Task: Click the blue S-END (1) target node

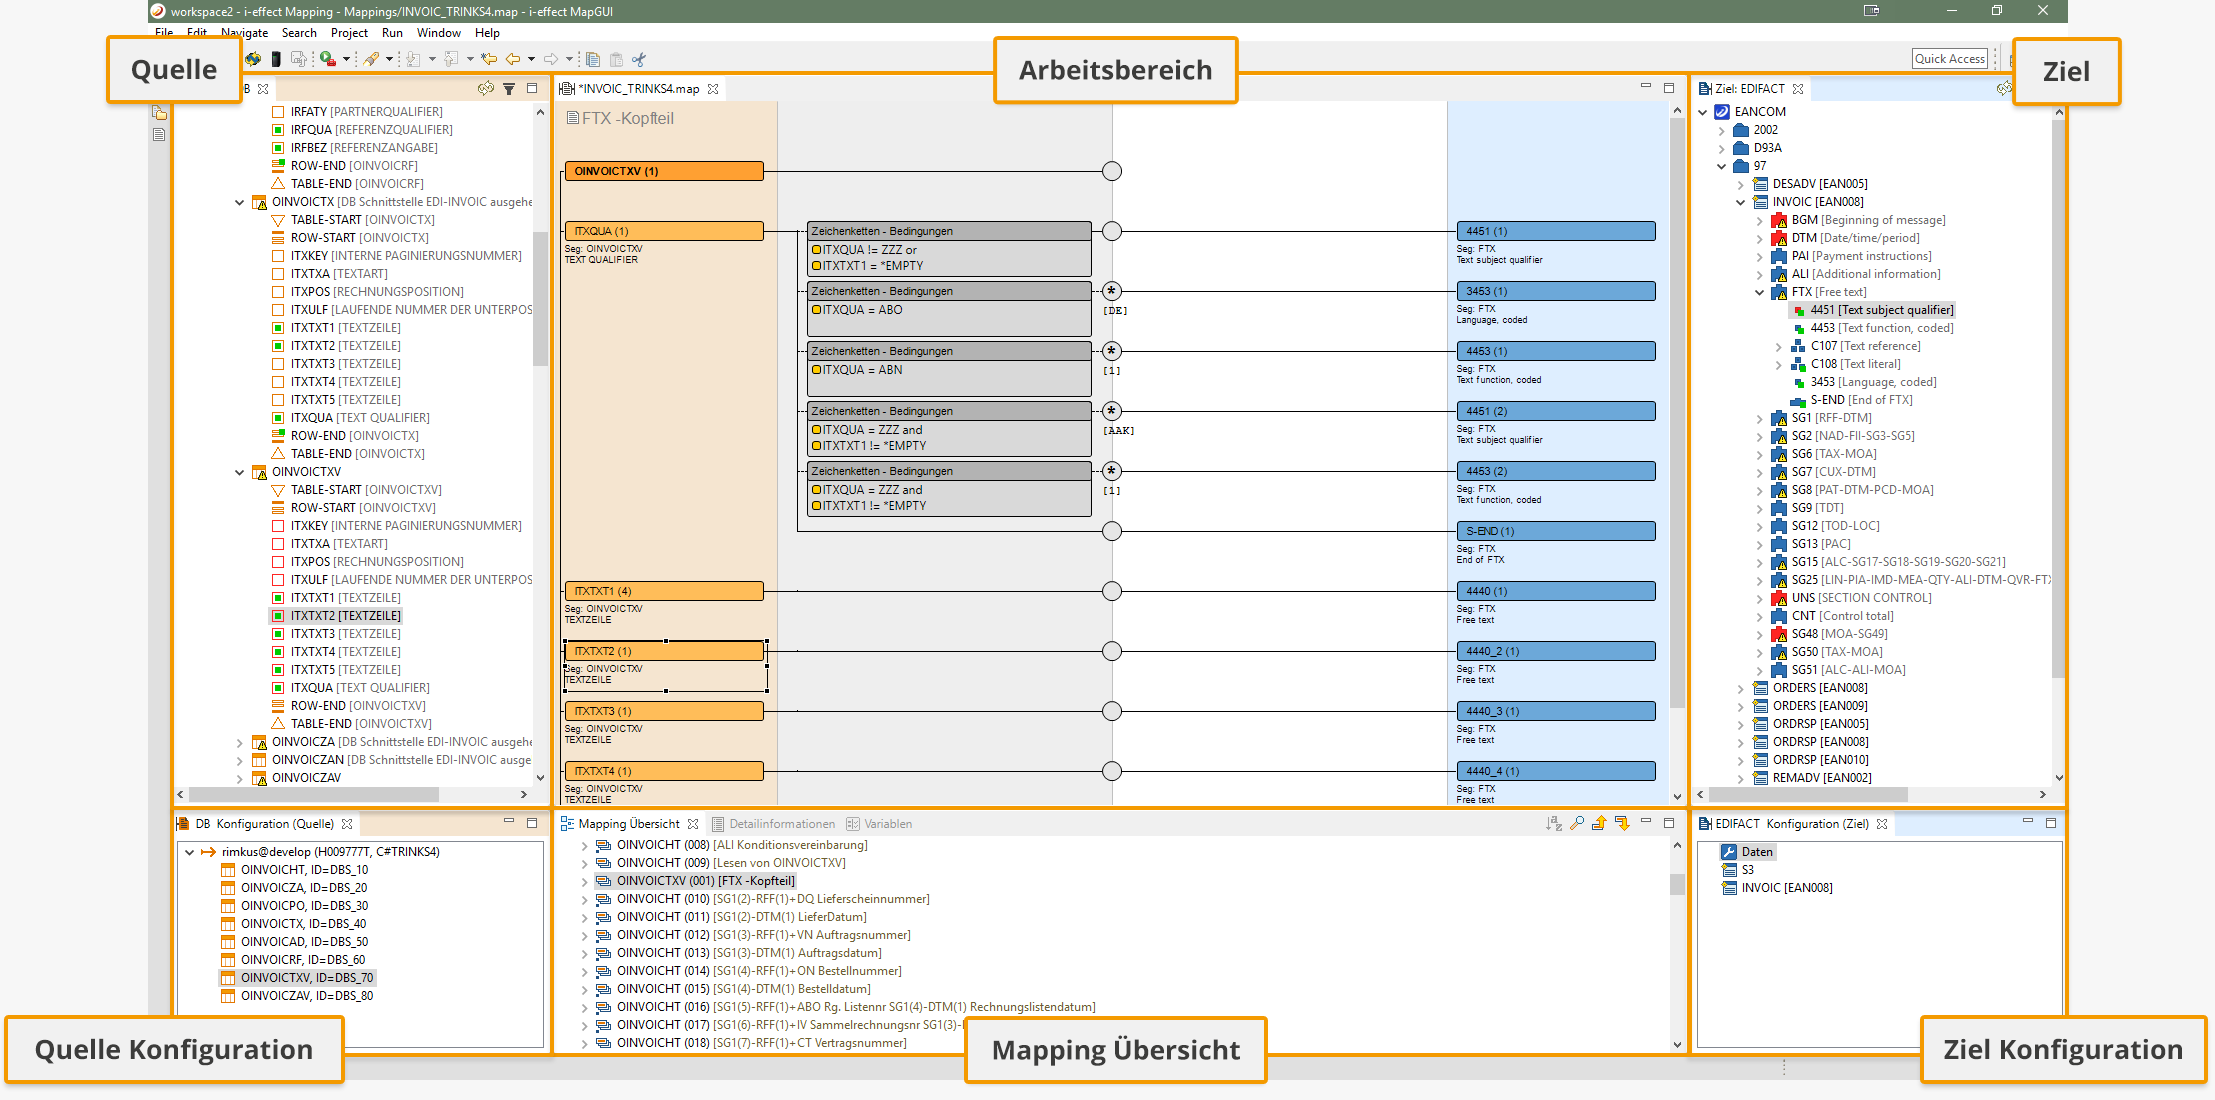Action: pos(1556,531)
